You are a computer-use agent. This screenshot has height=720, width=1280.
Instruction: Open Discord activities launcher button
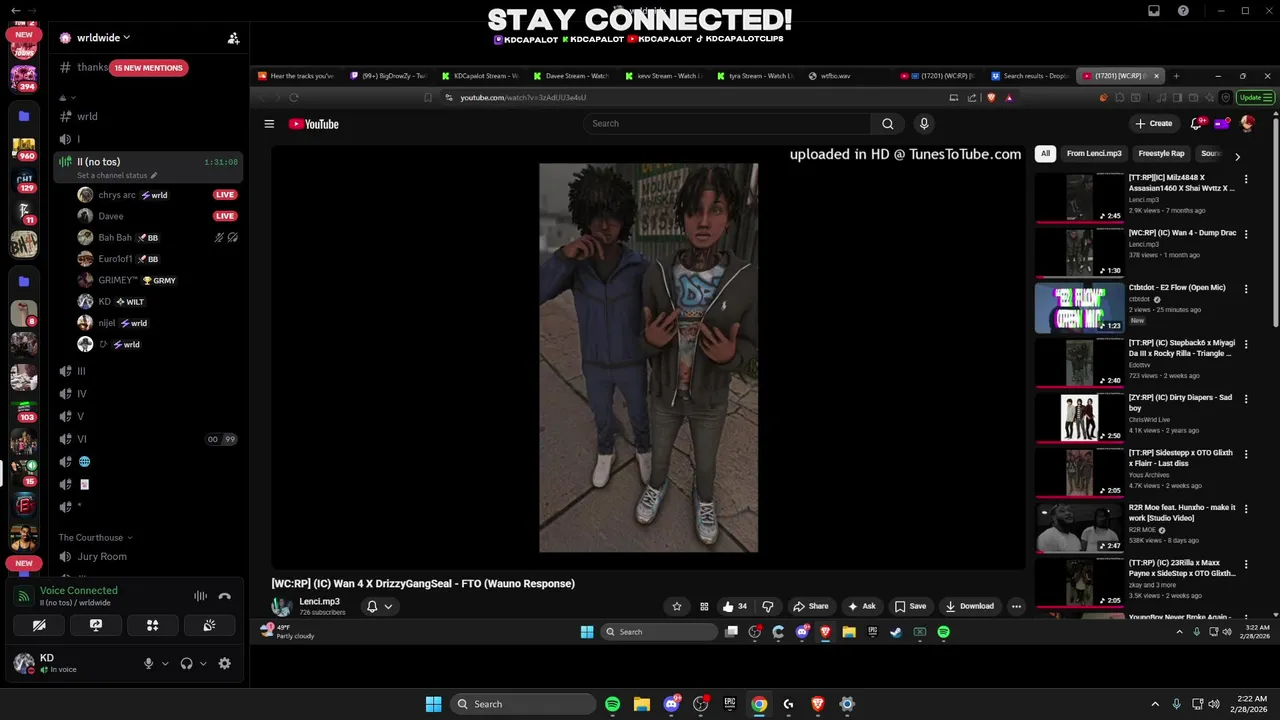(153, 625)
